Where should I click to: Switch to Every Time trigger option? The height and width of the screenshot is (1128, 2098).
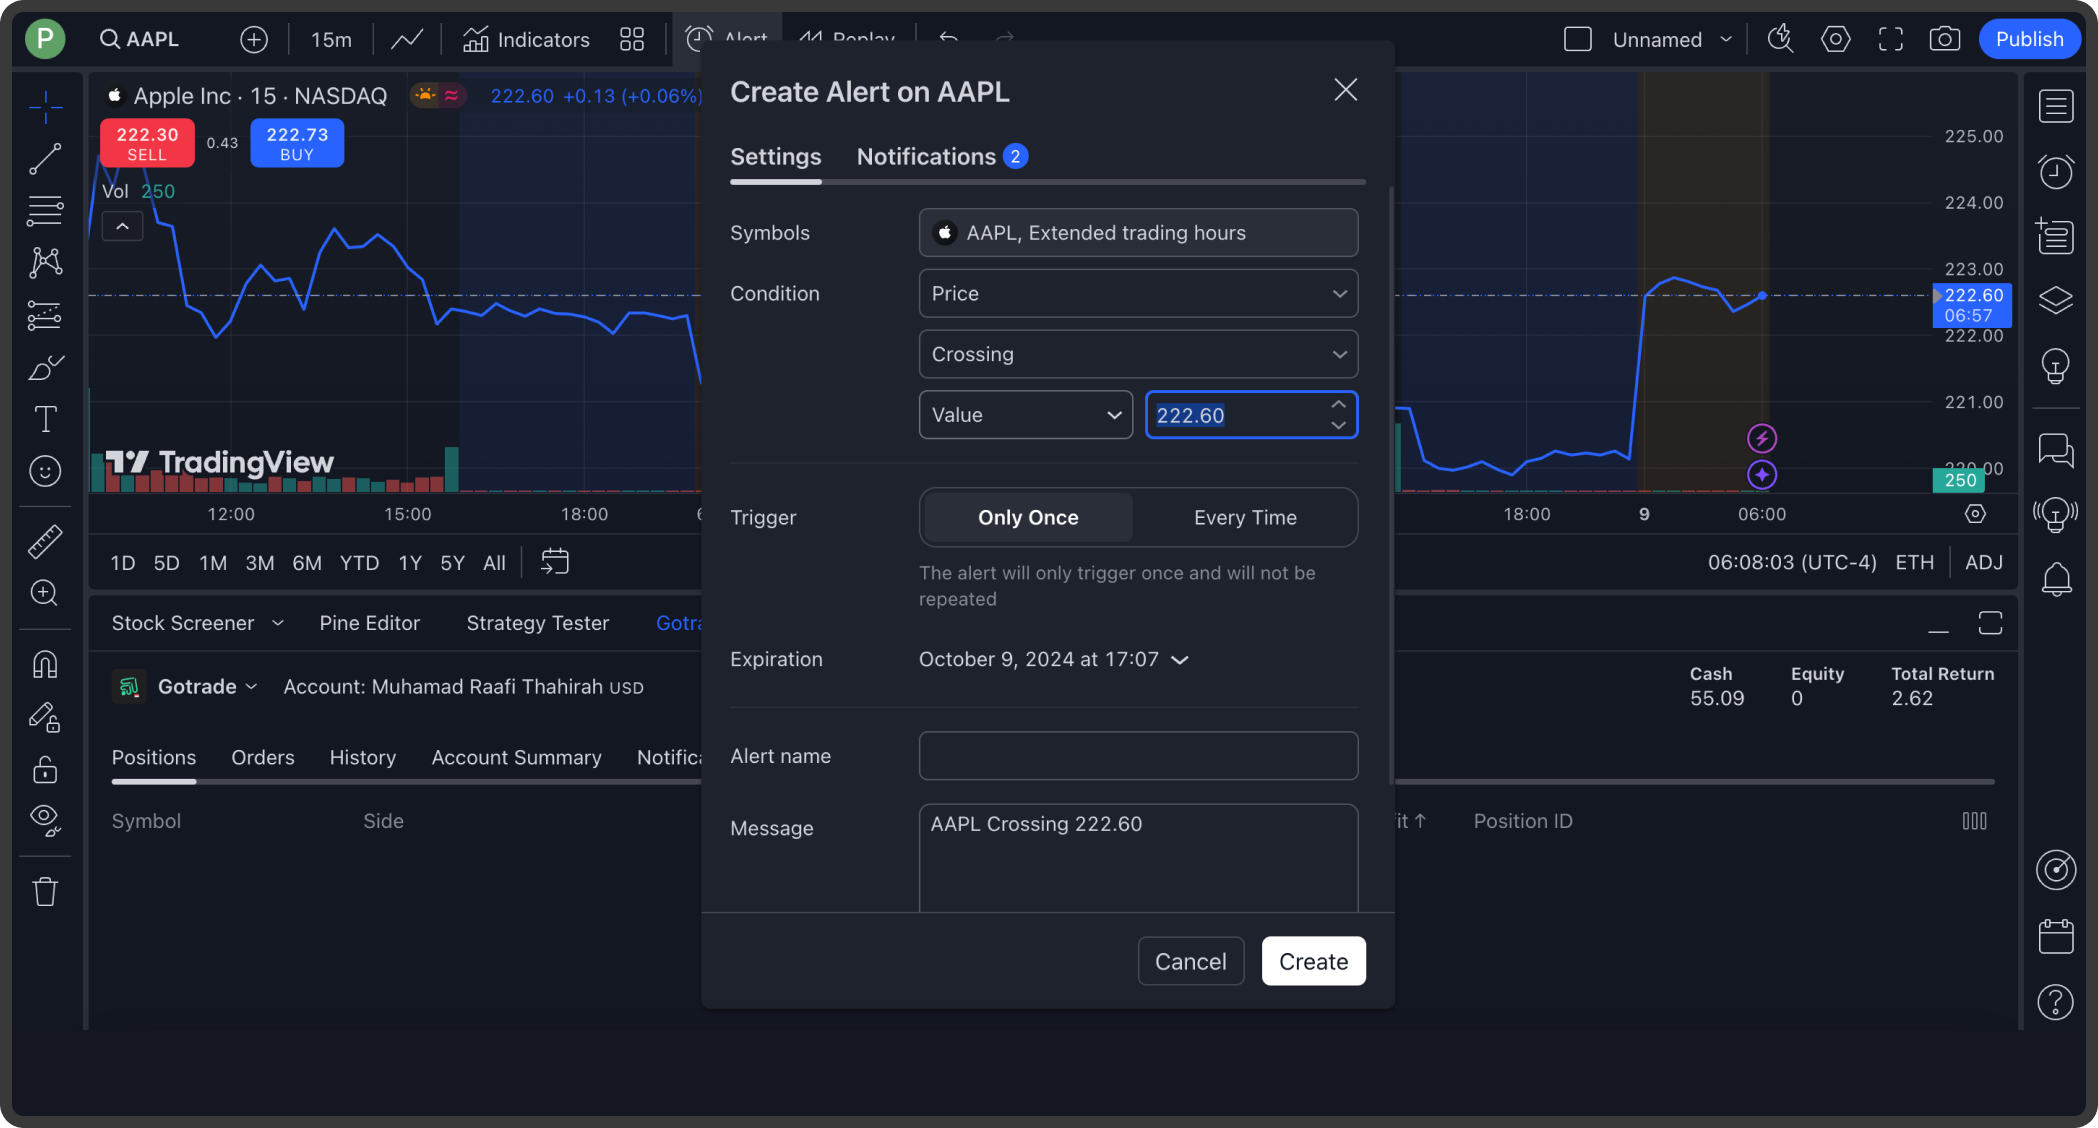pyautogui.click(x=1245, y=517)
